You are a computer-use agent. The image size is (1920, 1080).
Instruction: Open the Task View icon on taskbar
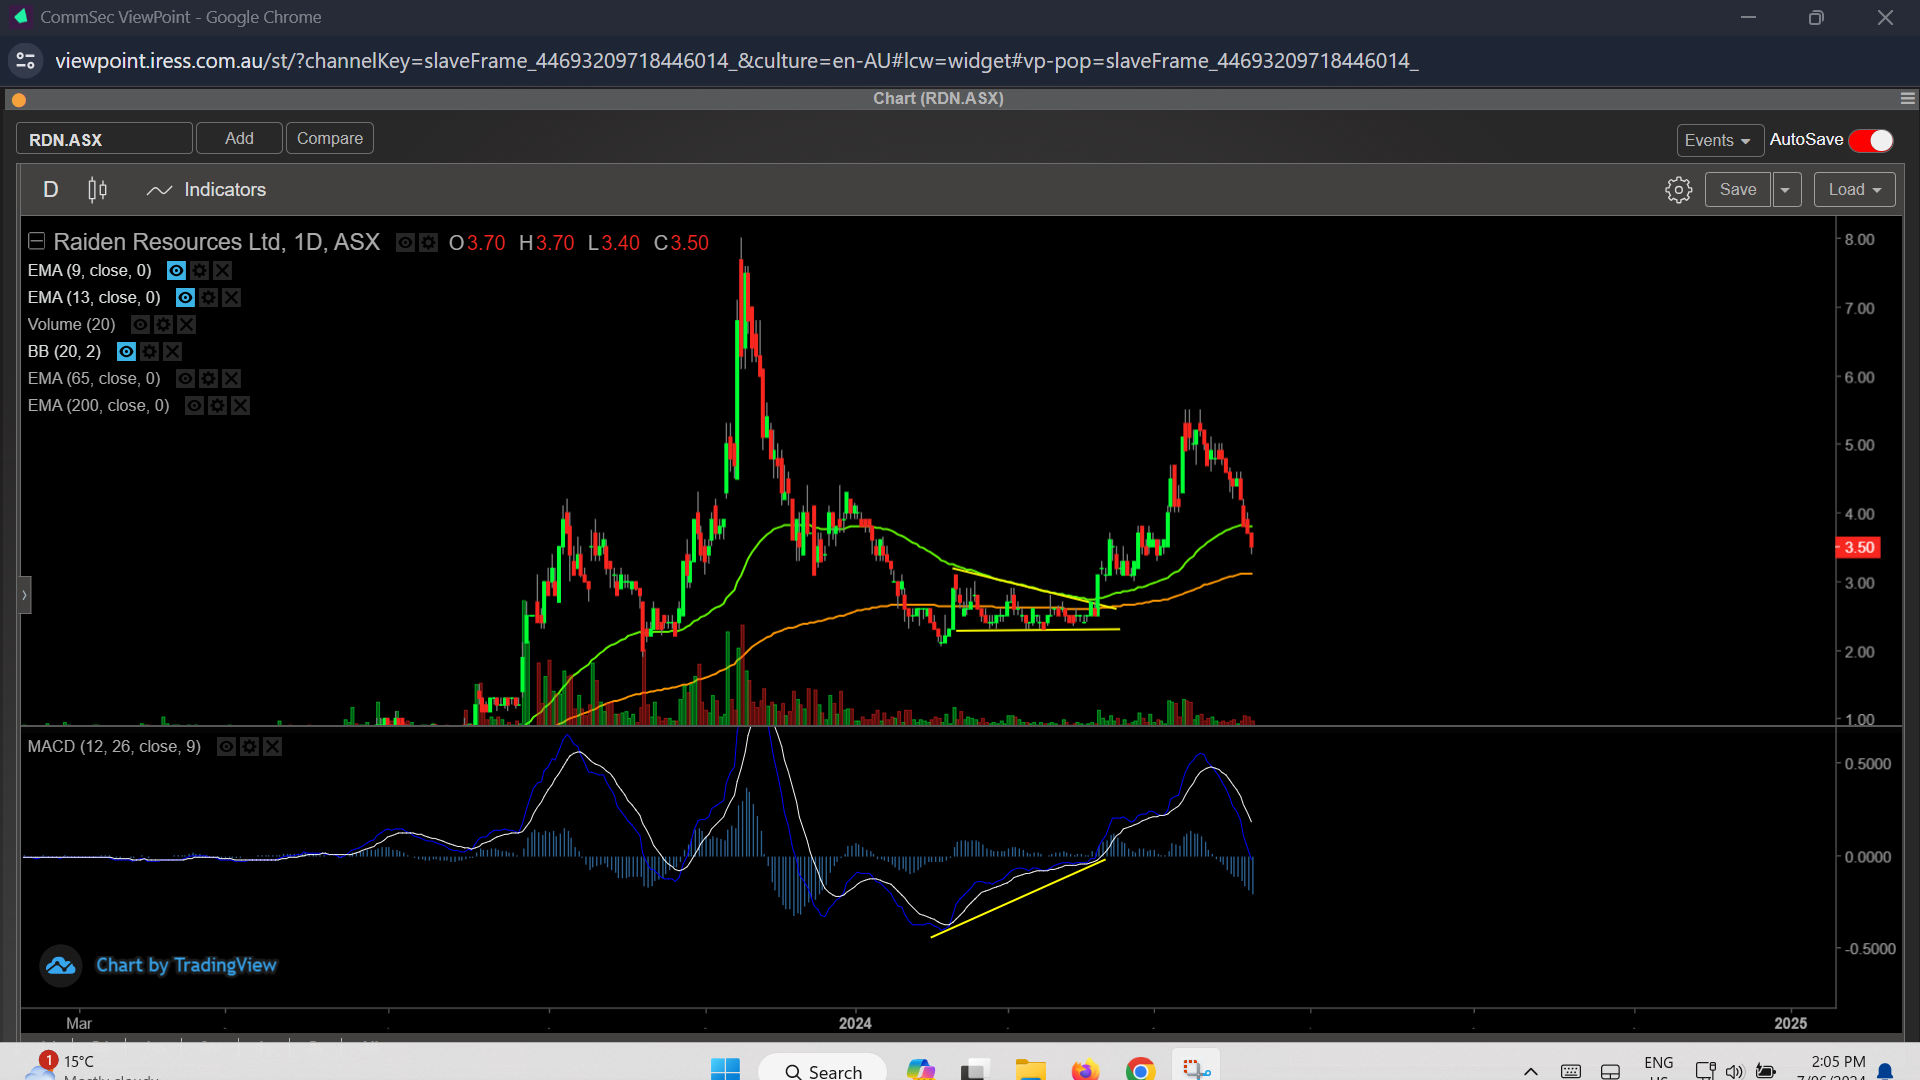(x=975, y=1070)
